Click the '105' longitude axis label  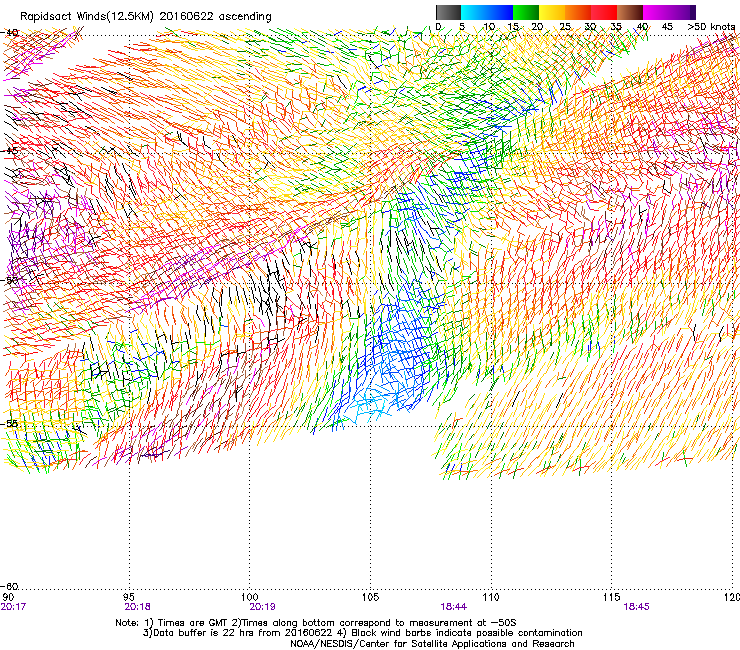tap(370, 597)
